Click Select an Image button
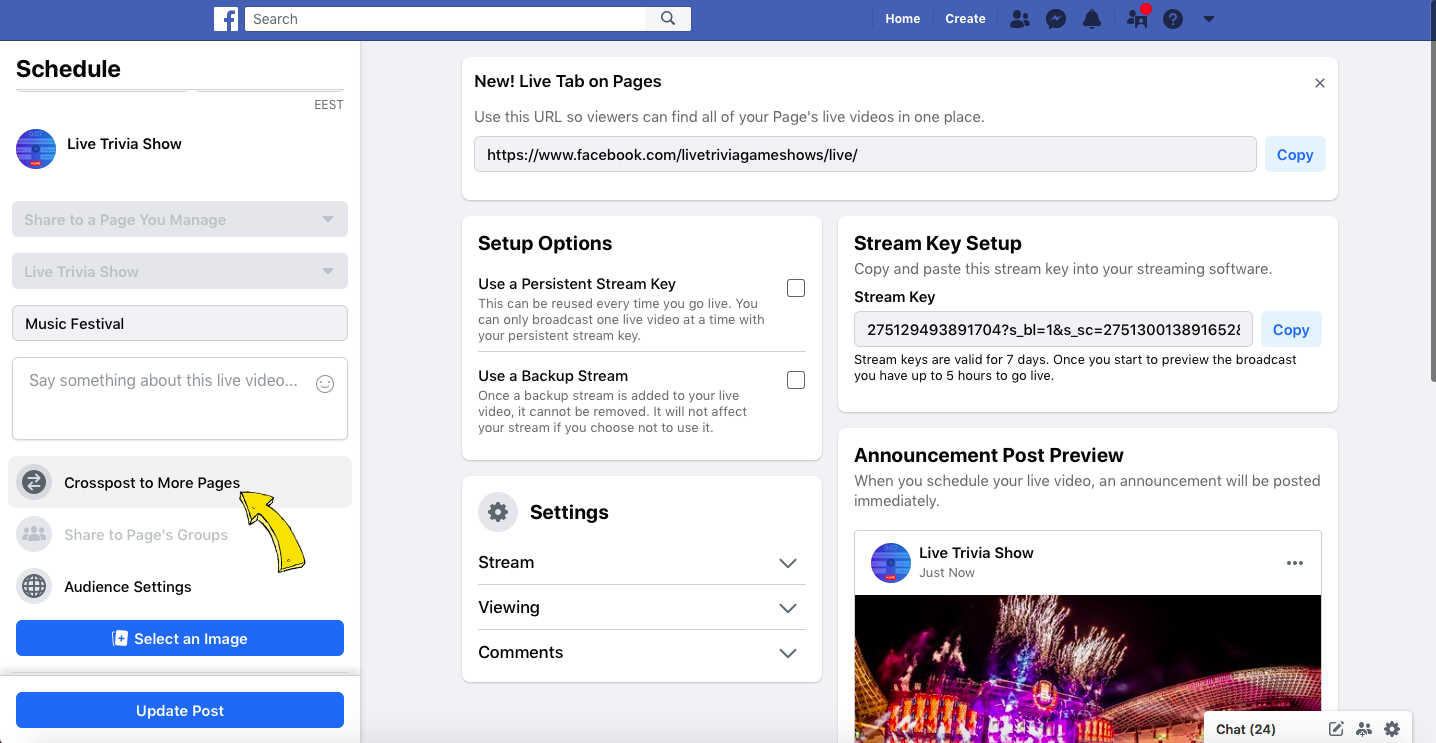The width and height of the screenshot is (1436, 743). pyautogui.click(x=180, y=638)
